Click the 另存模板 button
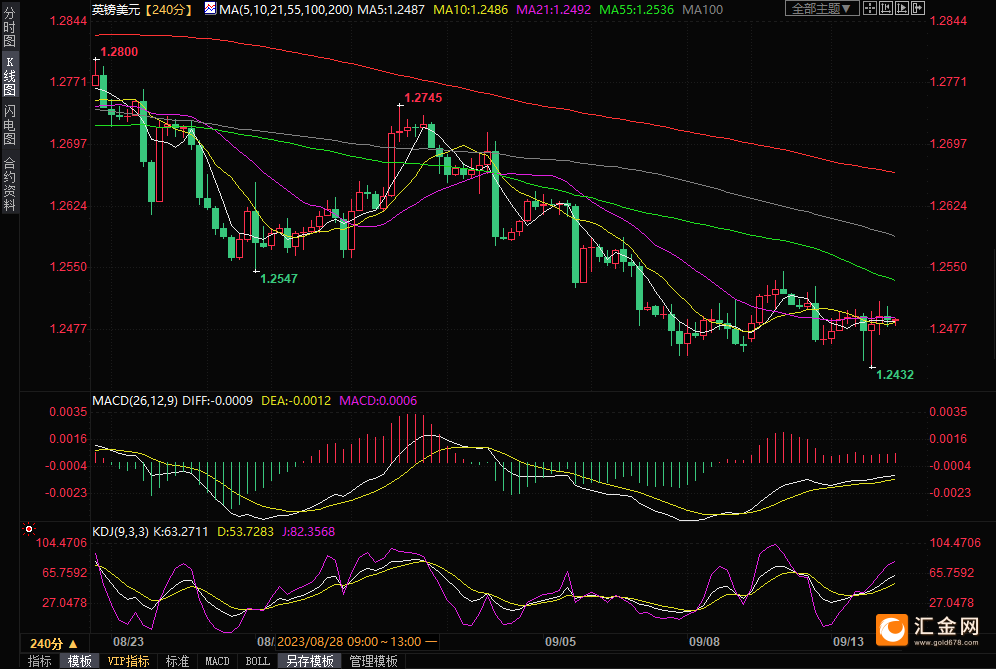The width and height of the screenshot is (996, 669). [x=309, y=661]
